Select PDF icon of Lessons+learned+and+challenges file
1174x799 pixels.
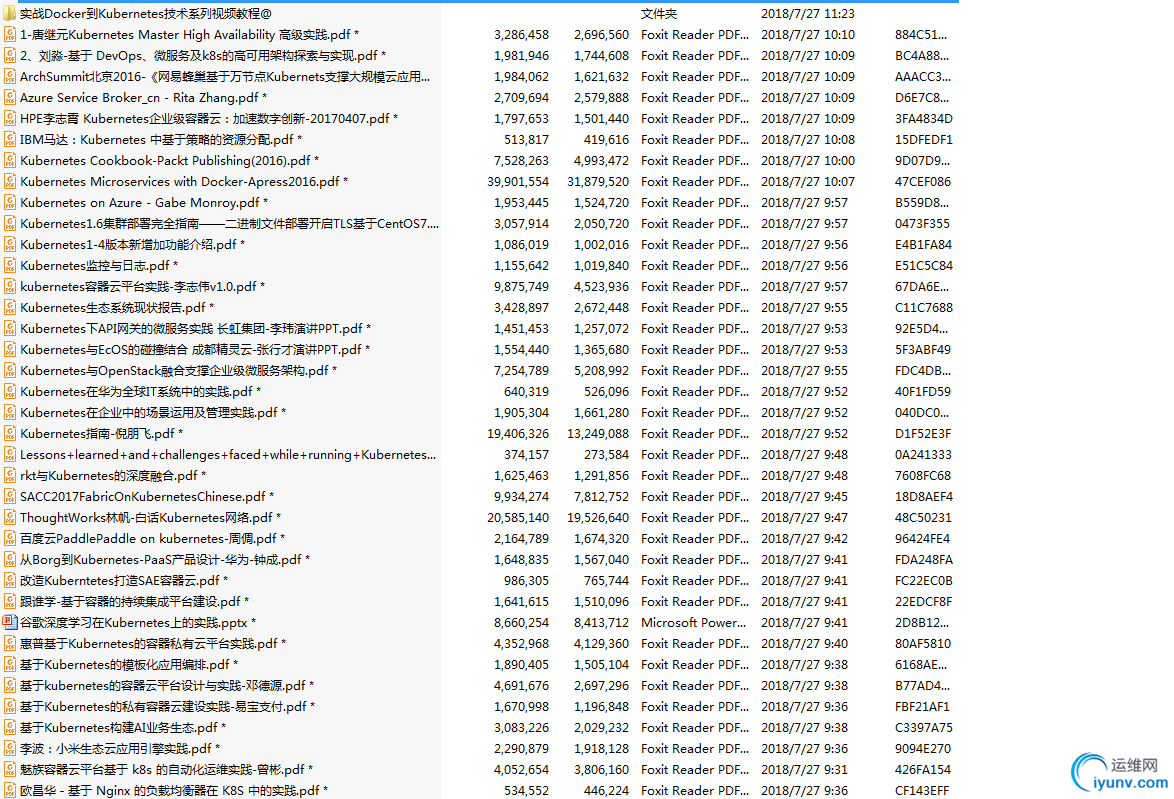[x=10, y=455]
